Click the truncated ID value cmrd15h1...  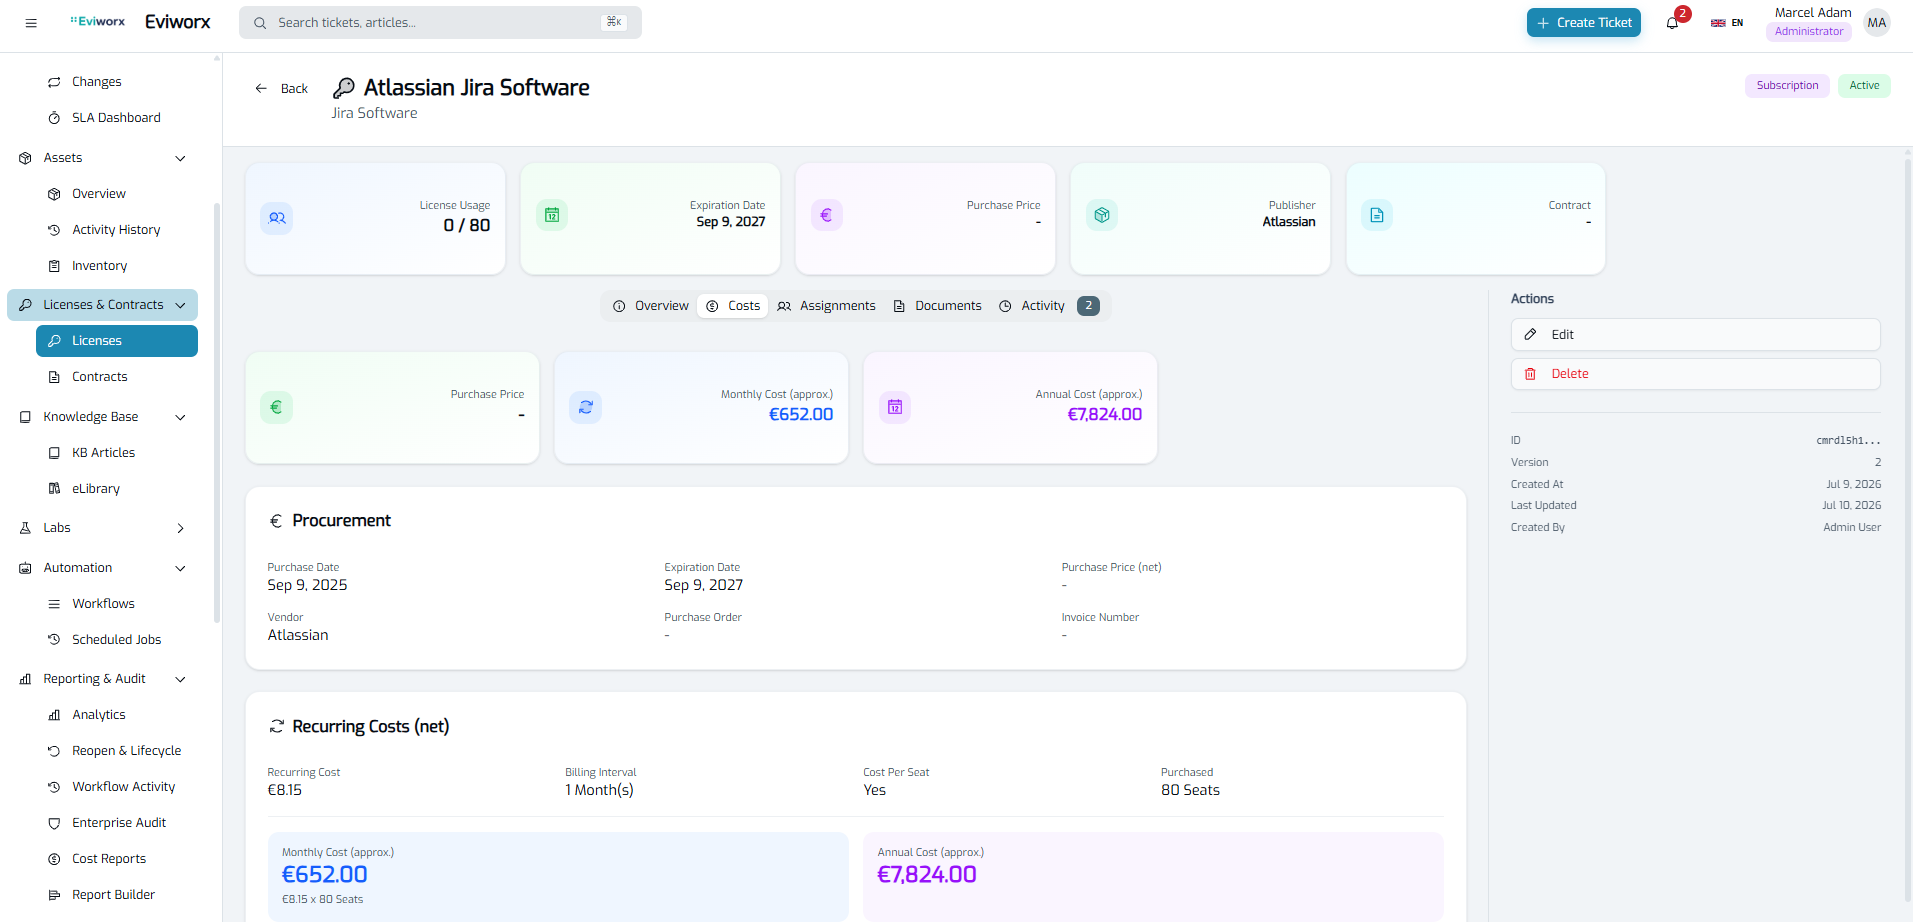[x=1848, y=441]
